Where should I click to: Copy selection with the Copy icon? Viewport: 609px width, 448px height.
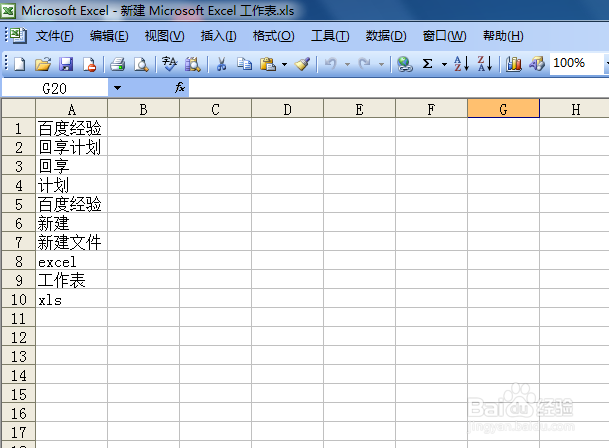pos(244,64)
